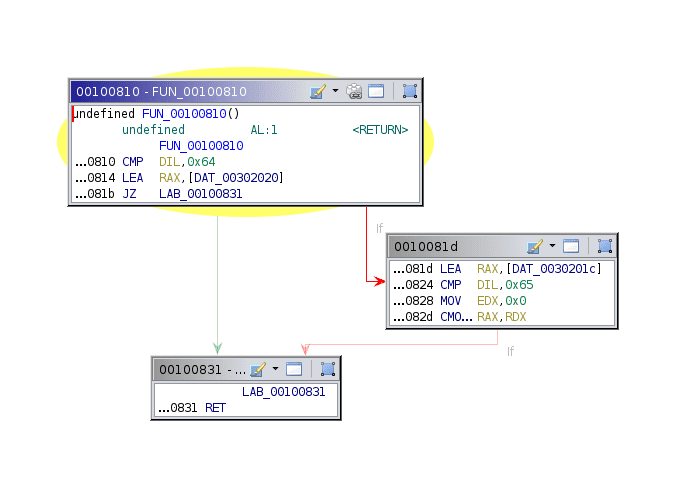The height and width of the screenshot is (491, 687).
Task: Click group vertices icon on block 00100831
Action: coord(327,369)
